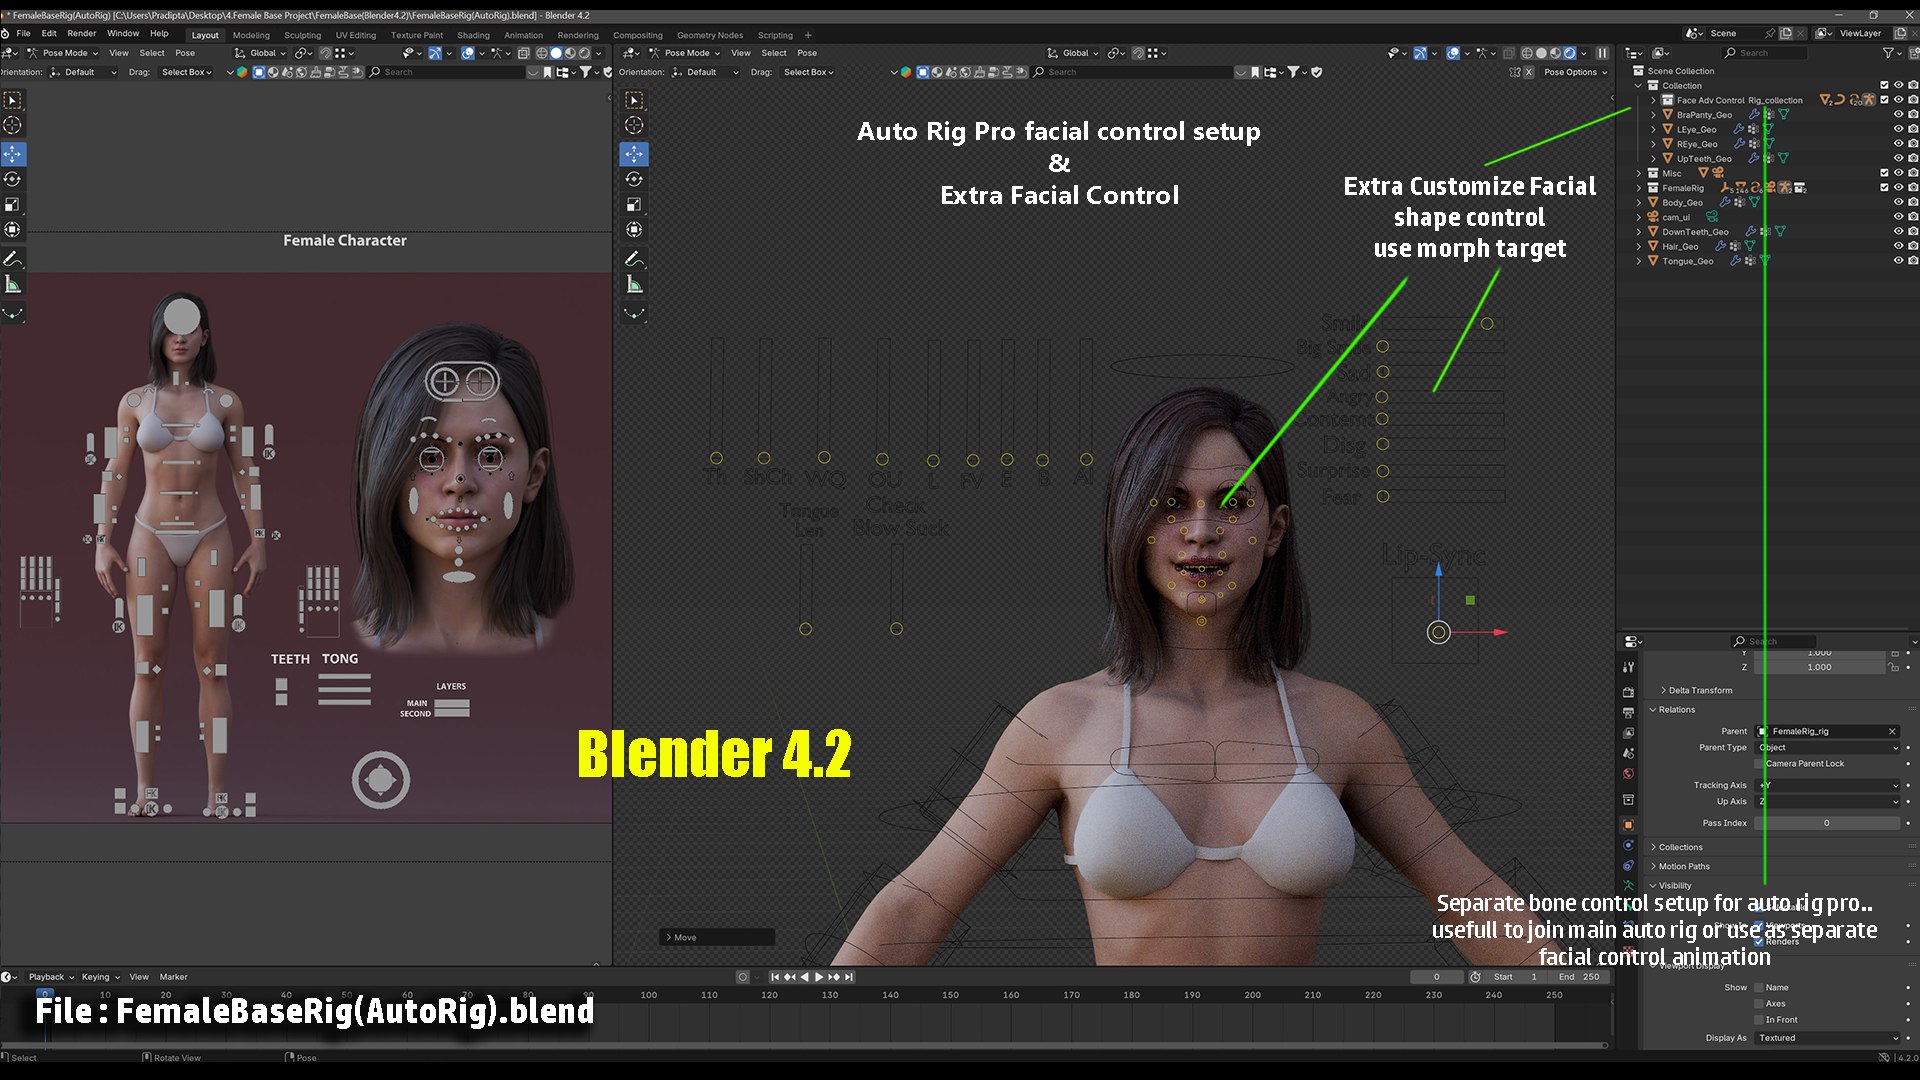Select the Rotate tool in left viewport toolbar
Screen dimensions: 1920x1080
[x=13, y=179]
